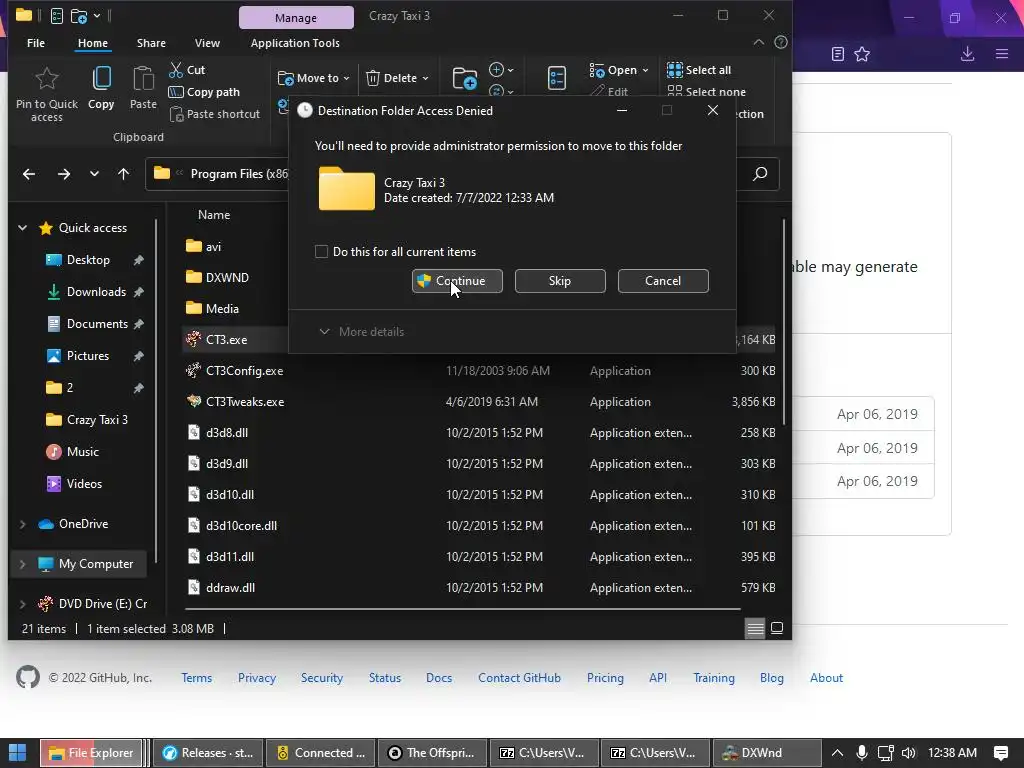Open Application Tools tab
Screen dimensions: 1024x768
(x=295, y=43)
